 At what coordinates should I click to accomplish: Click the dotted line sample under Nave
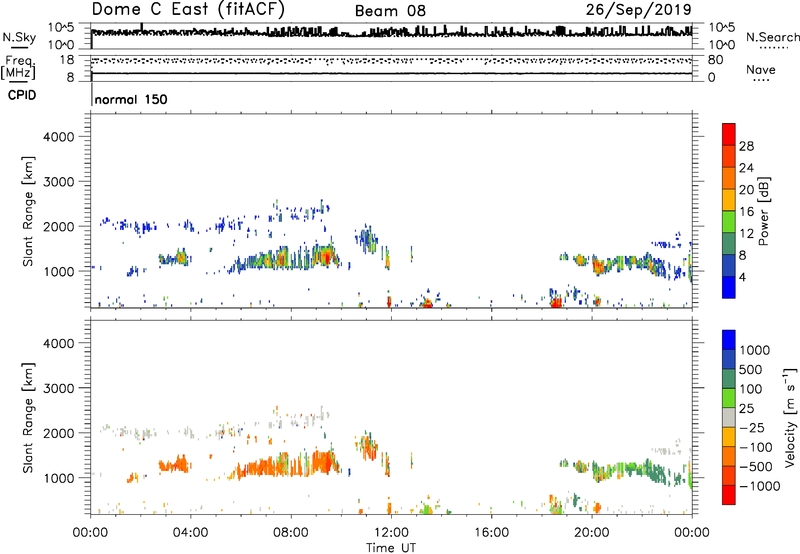tap(762, 80)
